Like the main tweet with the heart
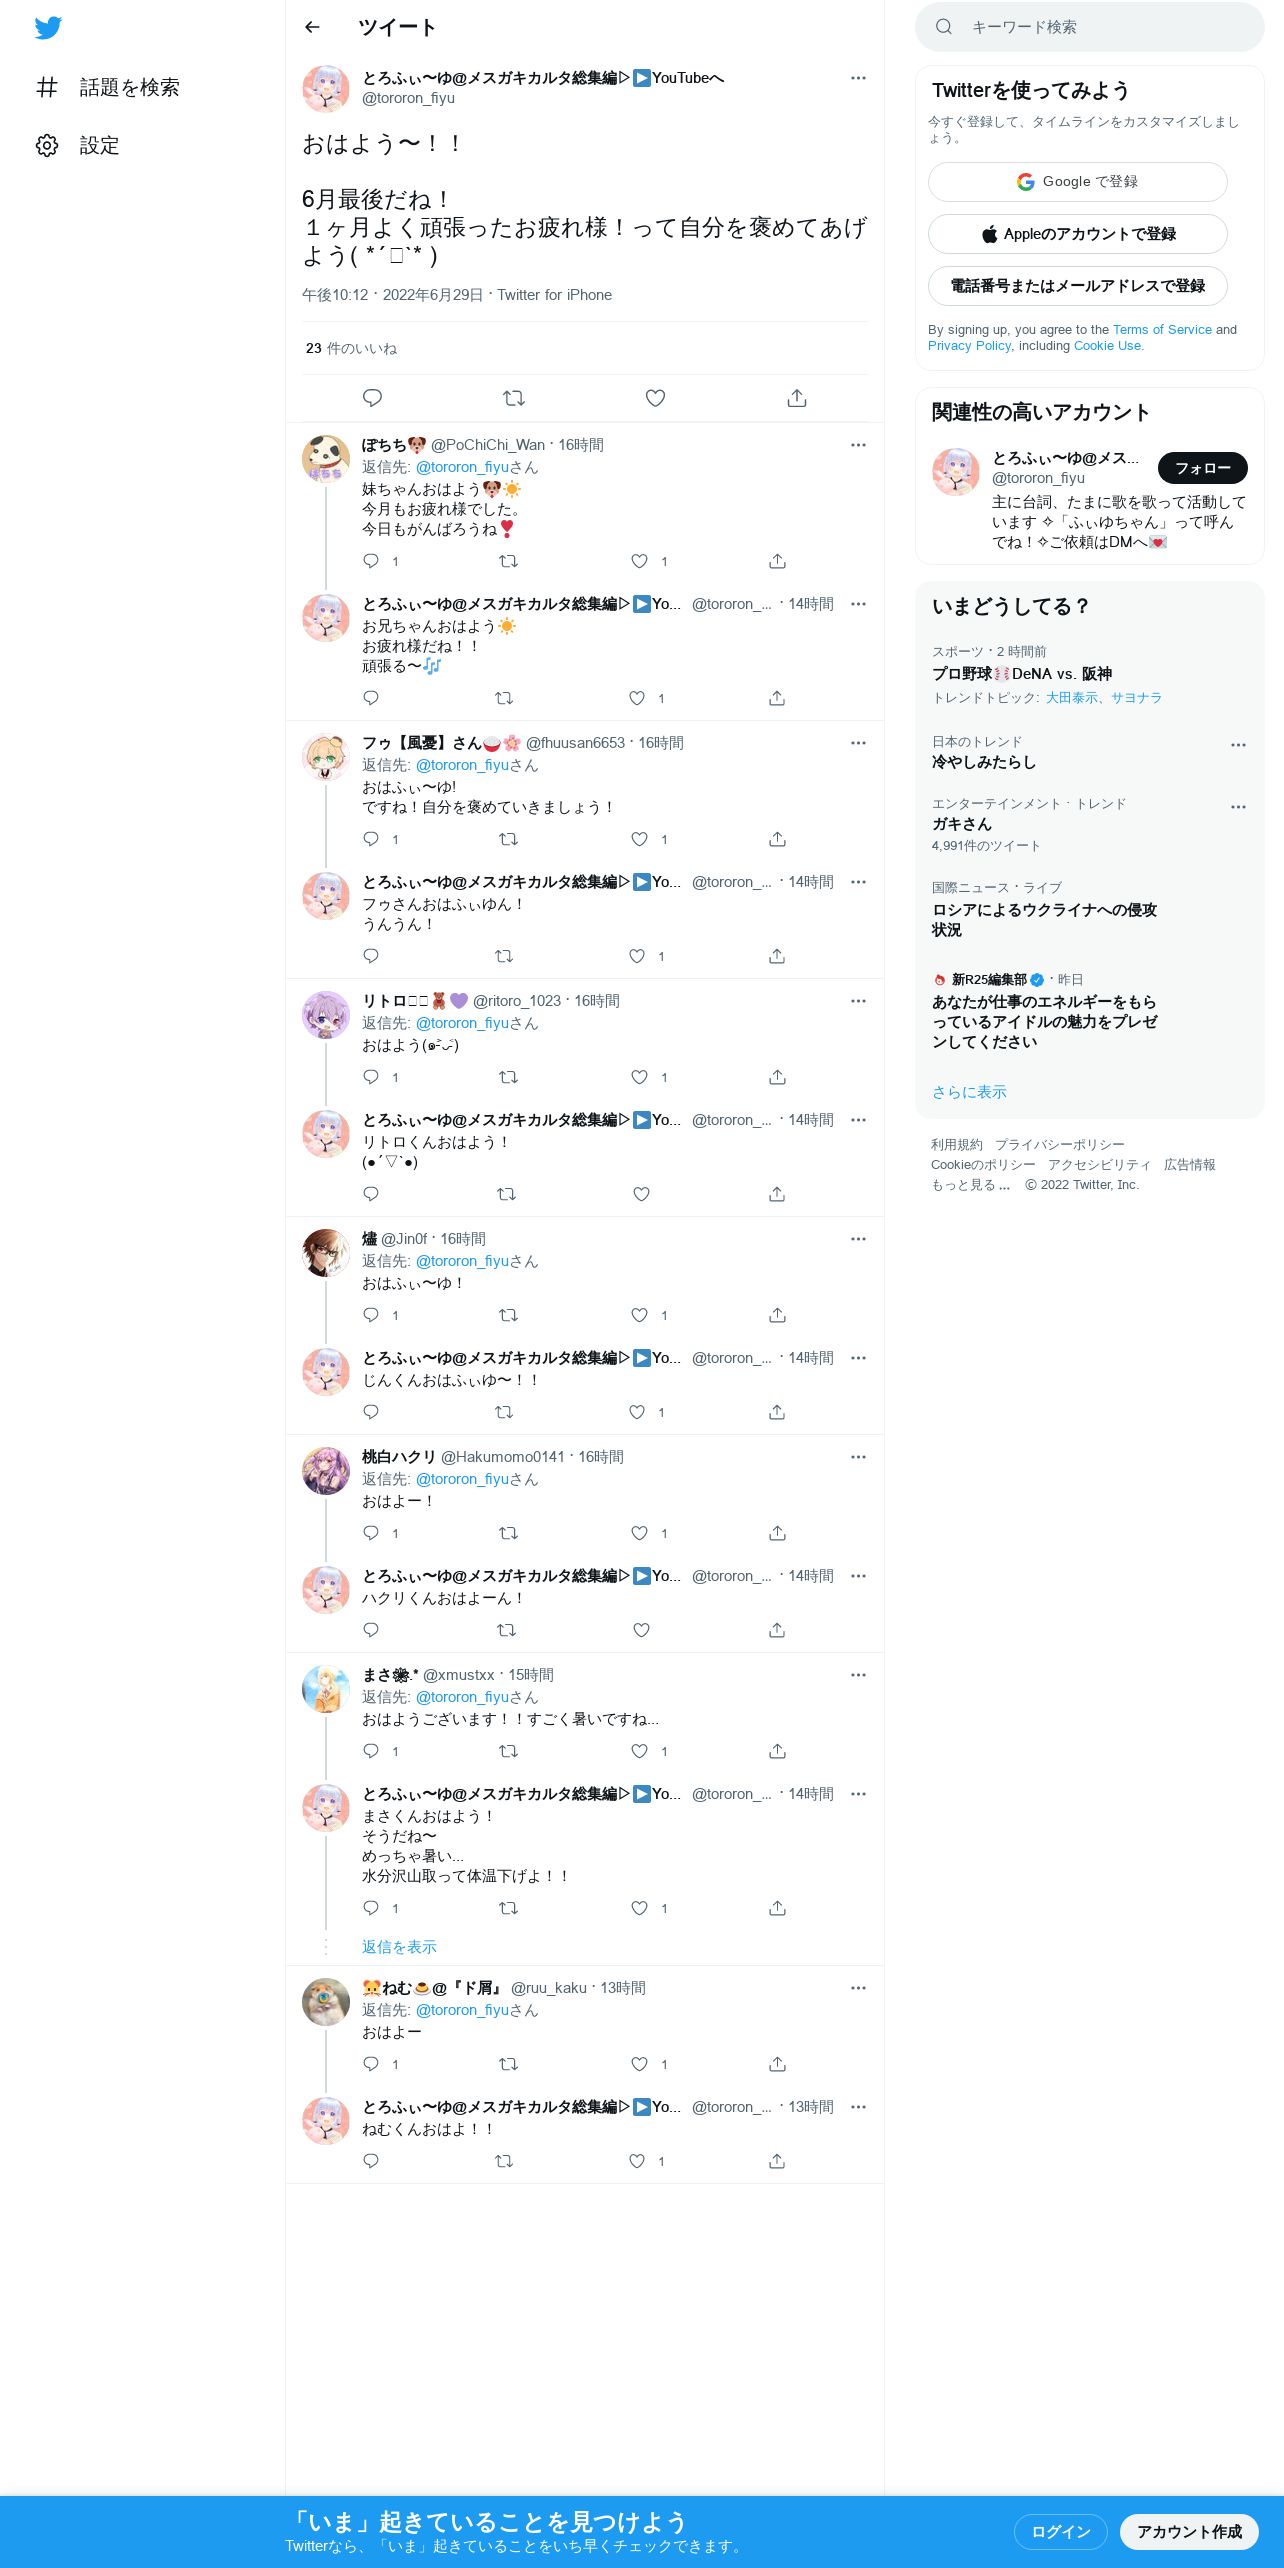1284x2568 pixels. tap(655, 398)
